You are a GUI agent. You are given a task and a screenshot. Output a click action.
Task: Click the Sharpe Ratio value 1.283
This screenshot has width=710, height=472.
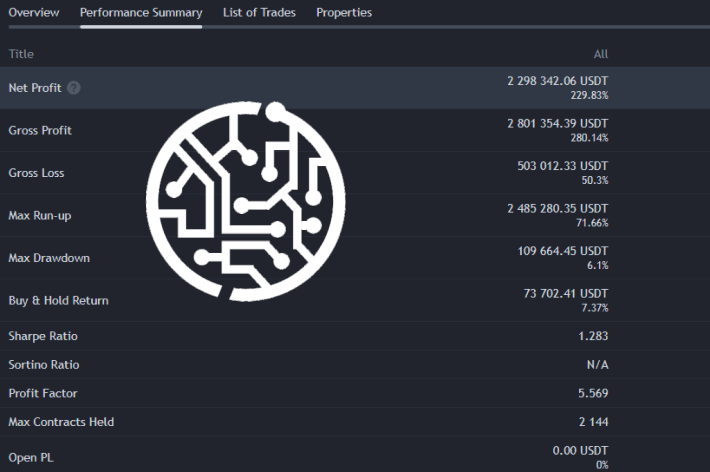pyautogui.click(x=593, y=336)
